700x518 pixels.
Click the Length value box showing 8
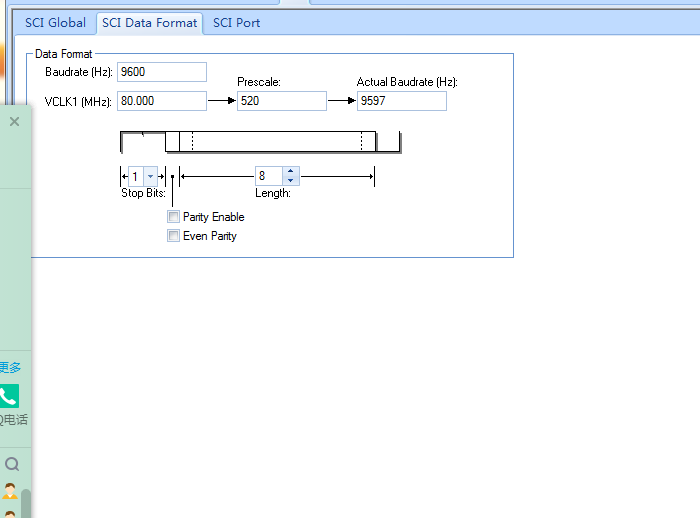coord(269,176)
